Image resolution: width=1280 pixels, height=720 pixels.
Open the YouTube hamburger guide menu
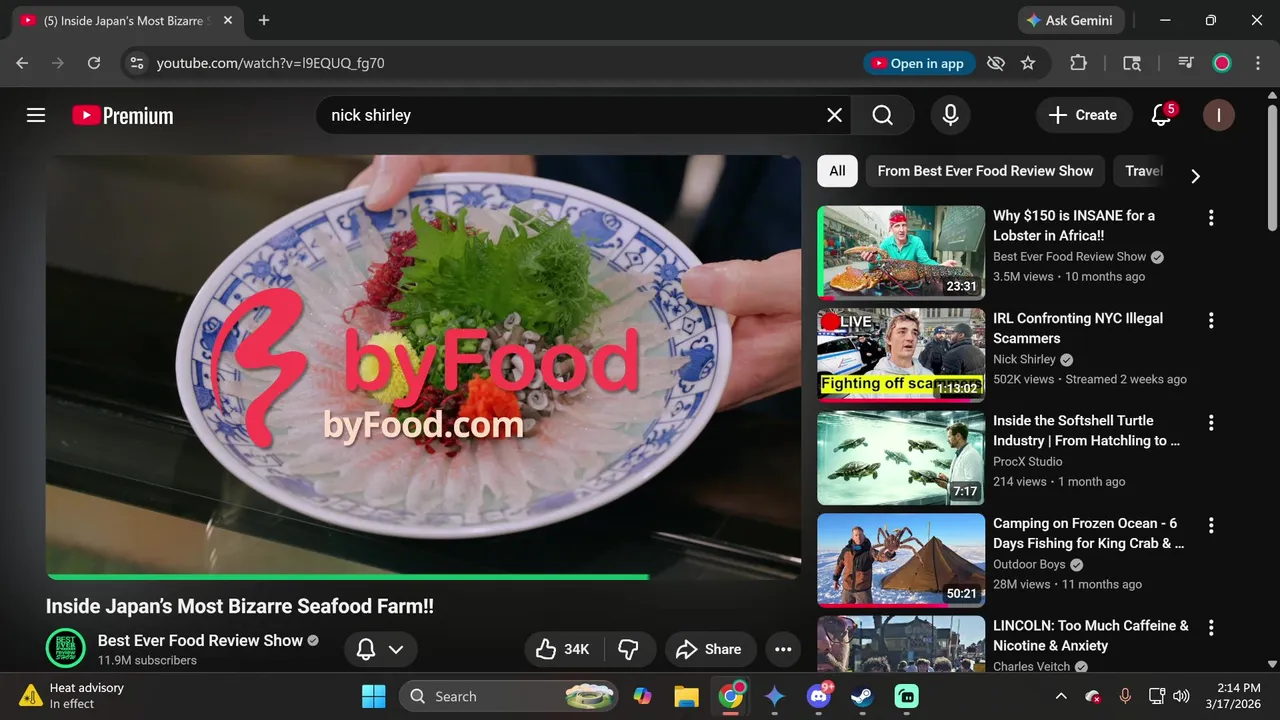pos(36,115)
